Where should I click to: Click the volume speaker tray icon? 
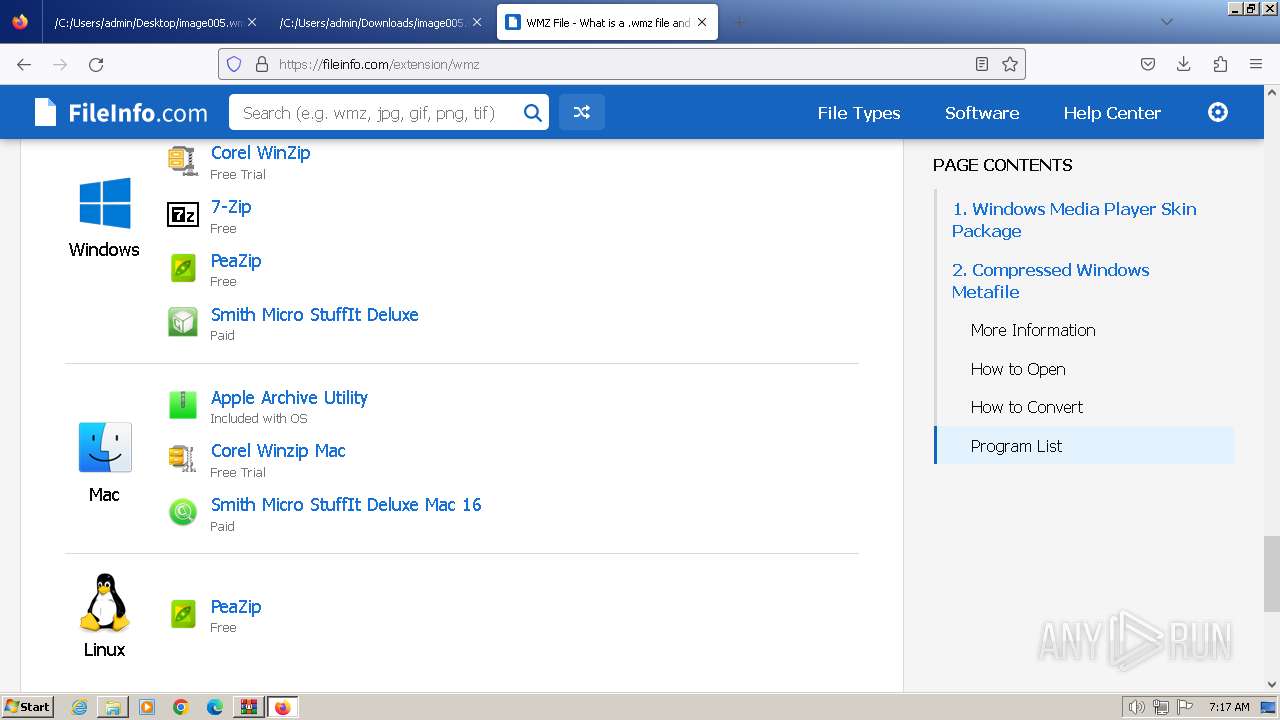pyautogui.click(x=1137, y=707)
